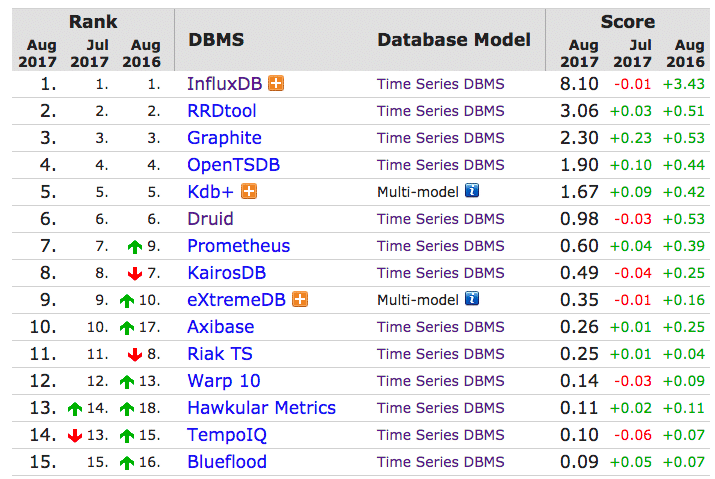Click the score value 0.14

(x=579, y=380)
